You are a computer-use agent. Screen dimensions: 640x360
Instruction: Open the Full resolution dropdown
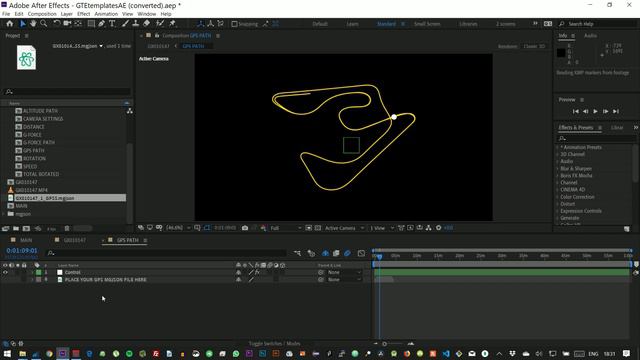pyautogui.click(x=286, y=228)
